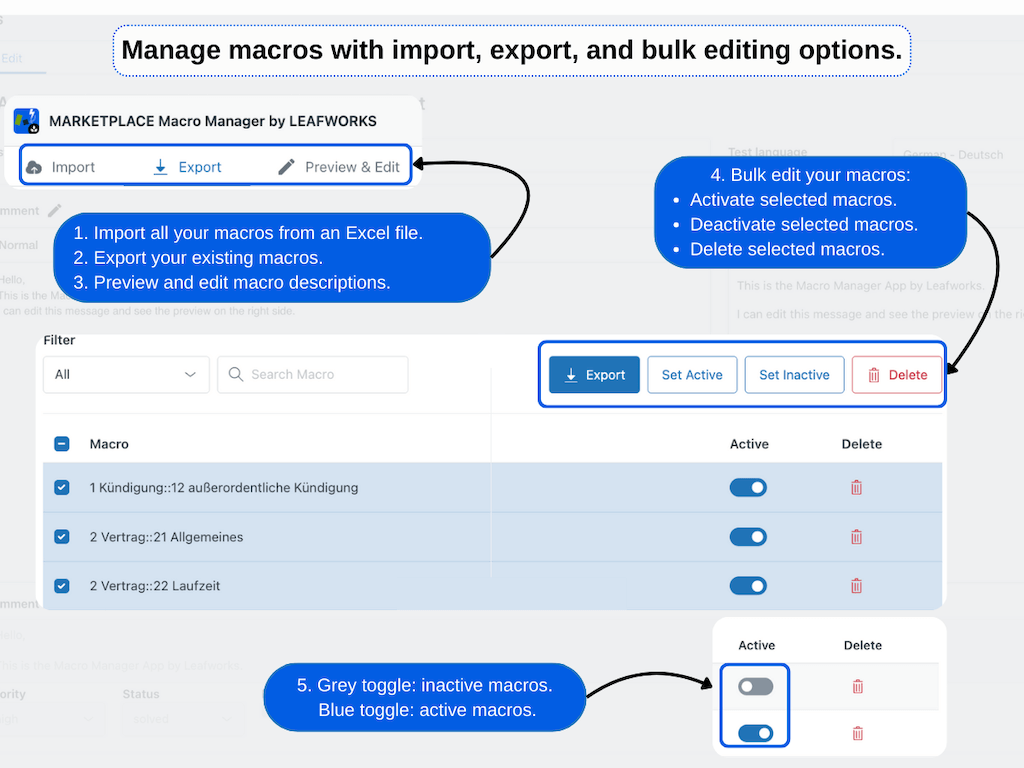Enable the grey inactive toggle in the Active column
The height and width of the screenshot is (768, 1024).
[x=754, y=686]
